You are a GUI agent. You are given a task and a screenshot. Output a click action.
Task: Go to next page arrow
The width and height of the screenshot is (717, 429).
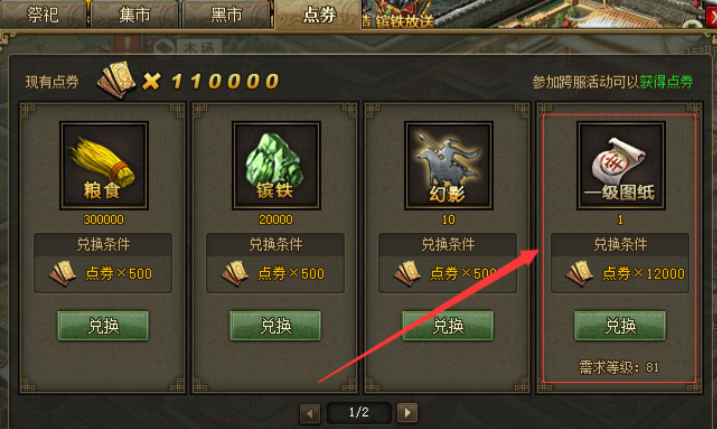pyautogui.click(x=407, y=413)
